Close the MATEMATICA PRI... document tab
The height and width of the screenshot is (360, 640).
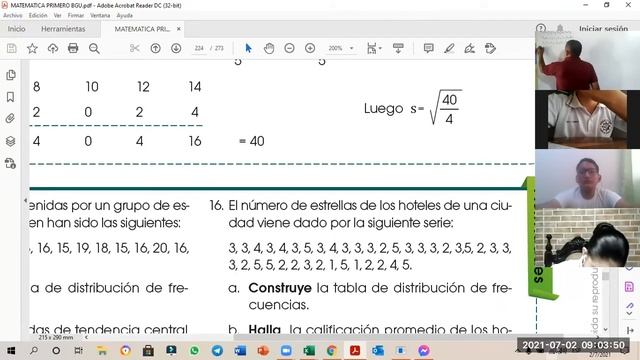point(179,29)
